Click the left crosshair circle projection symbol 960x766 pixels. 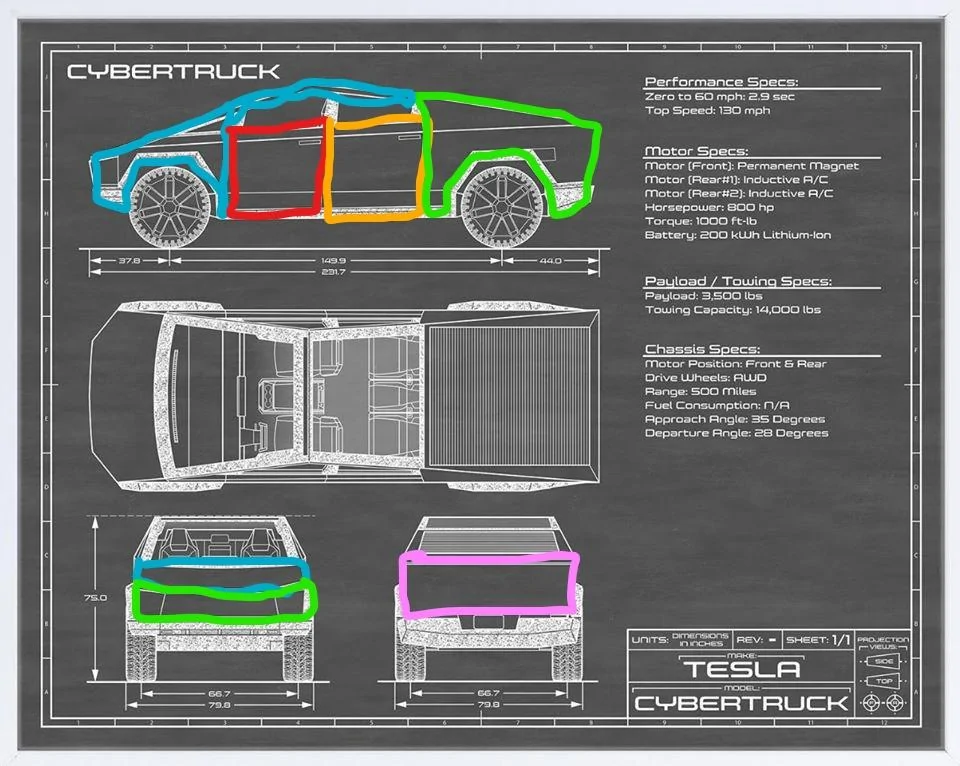872,702
